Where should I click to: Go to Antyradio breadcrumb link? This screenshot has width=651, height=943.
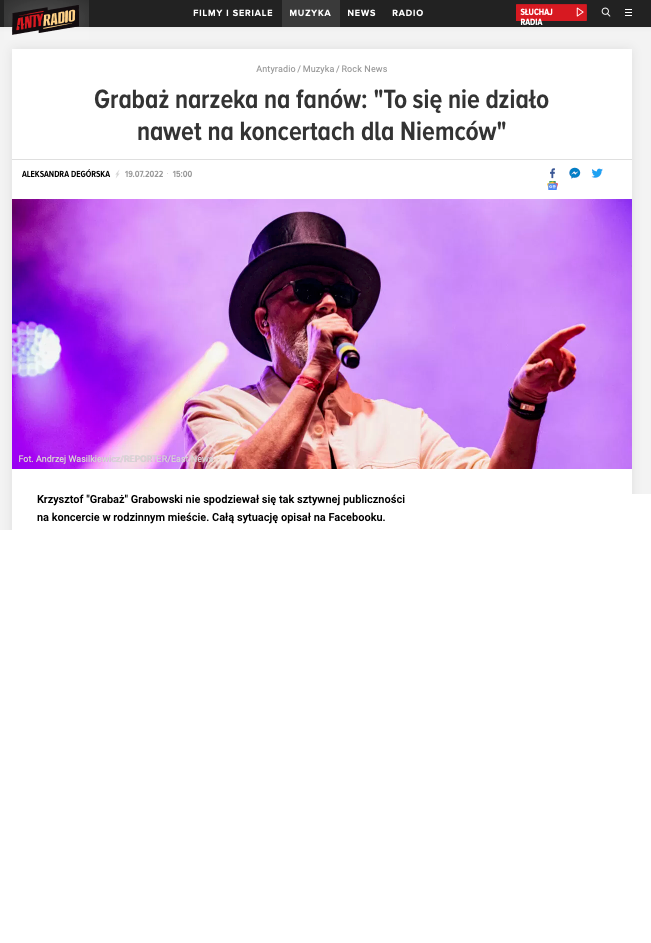tap(276, 69)
